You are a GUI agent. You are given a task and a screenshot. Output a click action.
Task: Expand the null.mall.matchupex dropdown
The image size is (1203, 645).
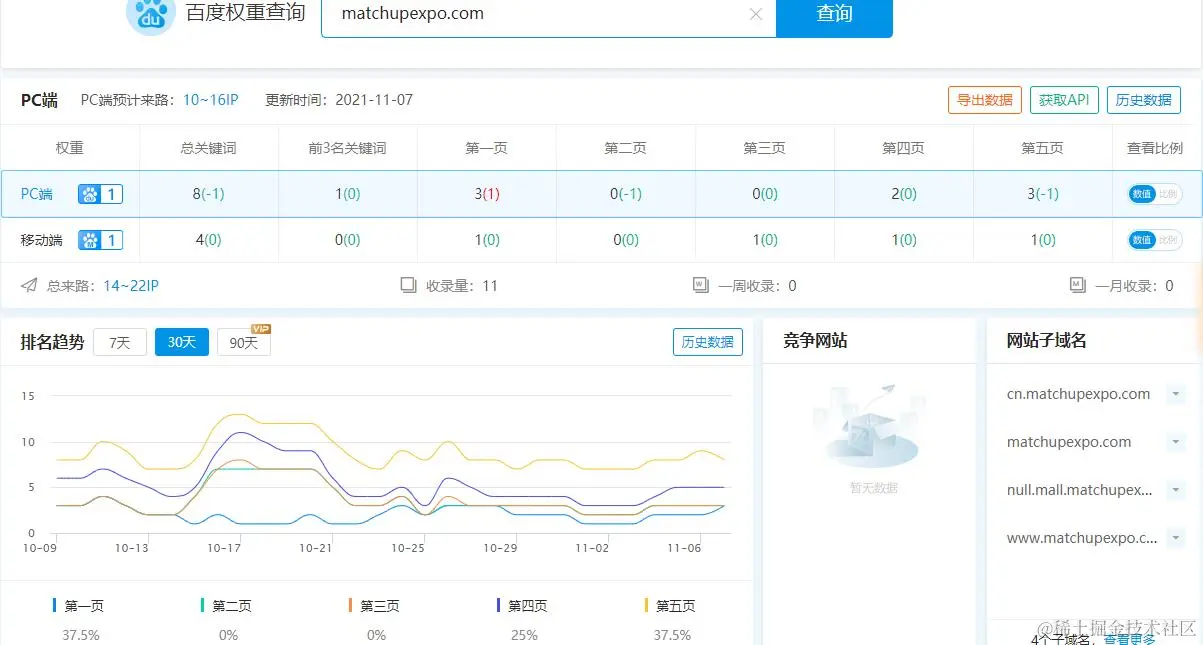click(1176, 490)
